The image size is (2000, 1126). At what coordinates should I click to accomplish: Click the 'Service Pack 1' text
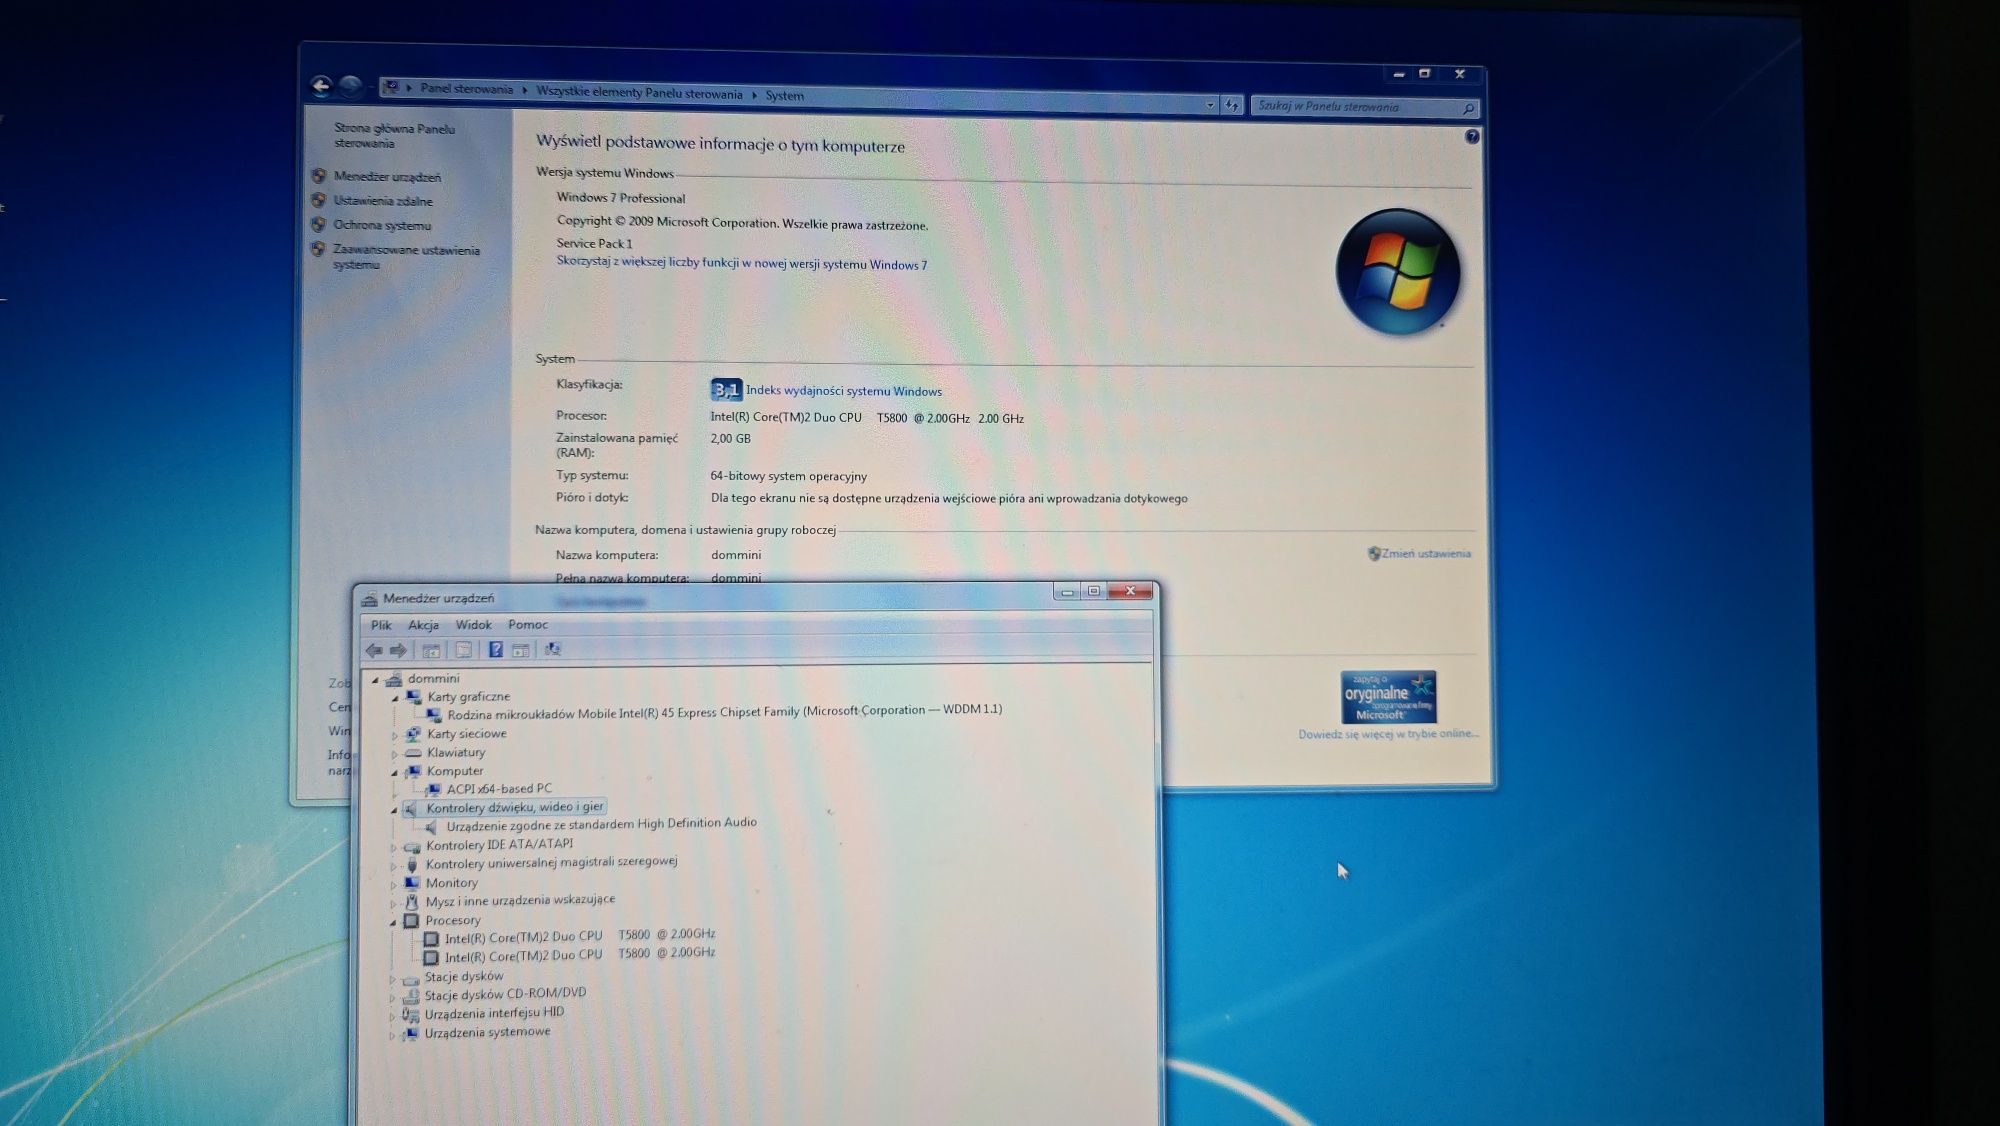point(594,243)
